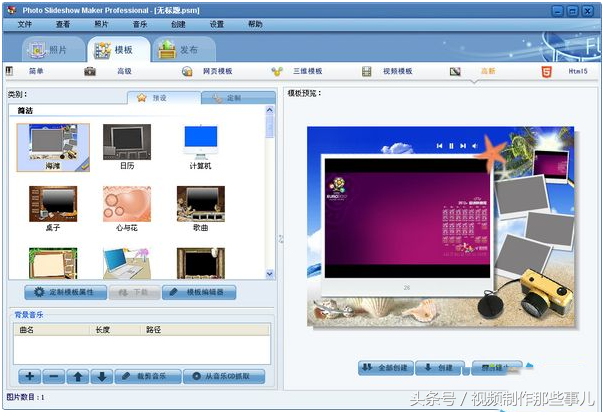This screenshot has width=604, height=412.
Task: Select the laptop-on-desk template thumbnail
Action: tap(127, 263)
